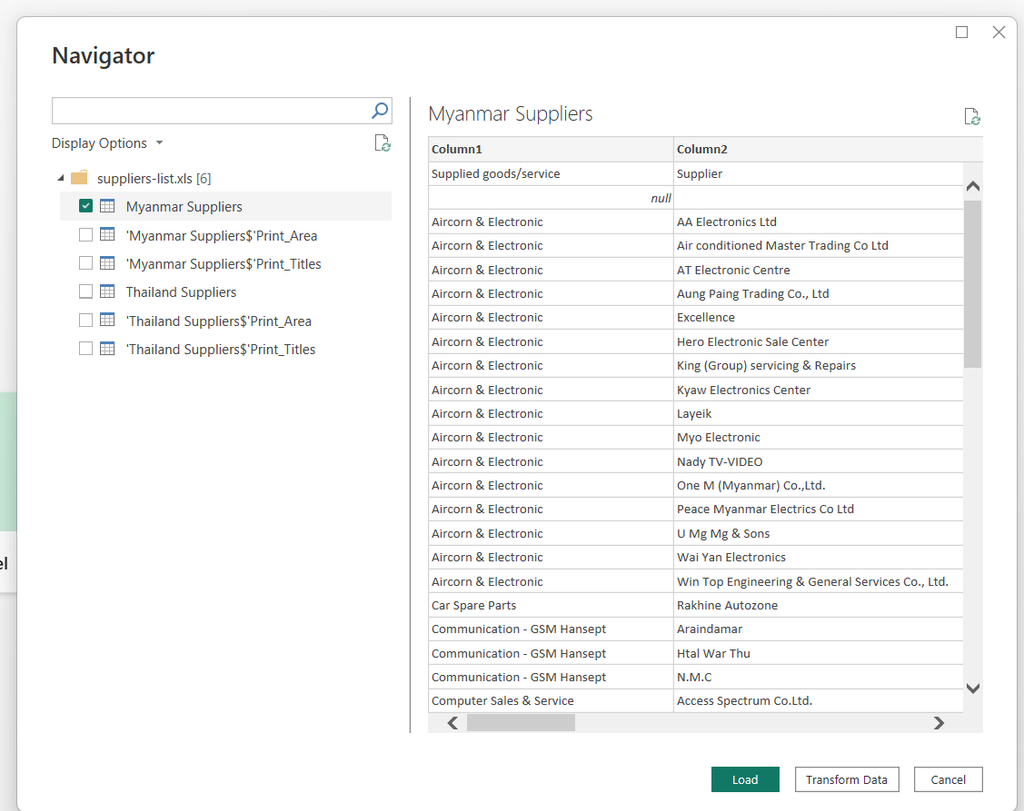The image size is (1024, 811).
Task: Click the 'Access Spectrum Co.Ltd.' cell
Action: click(x=818, y=701)
